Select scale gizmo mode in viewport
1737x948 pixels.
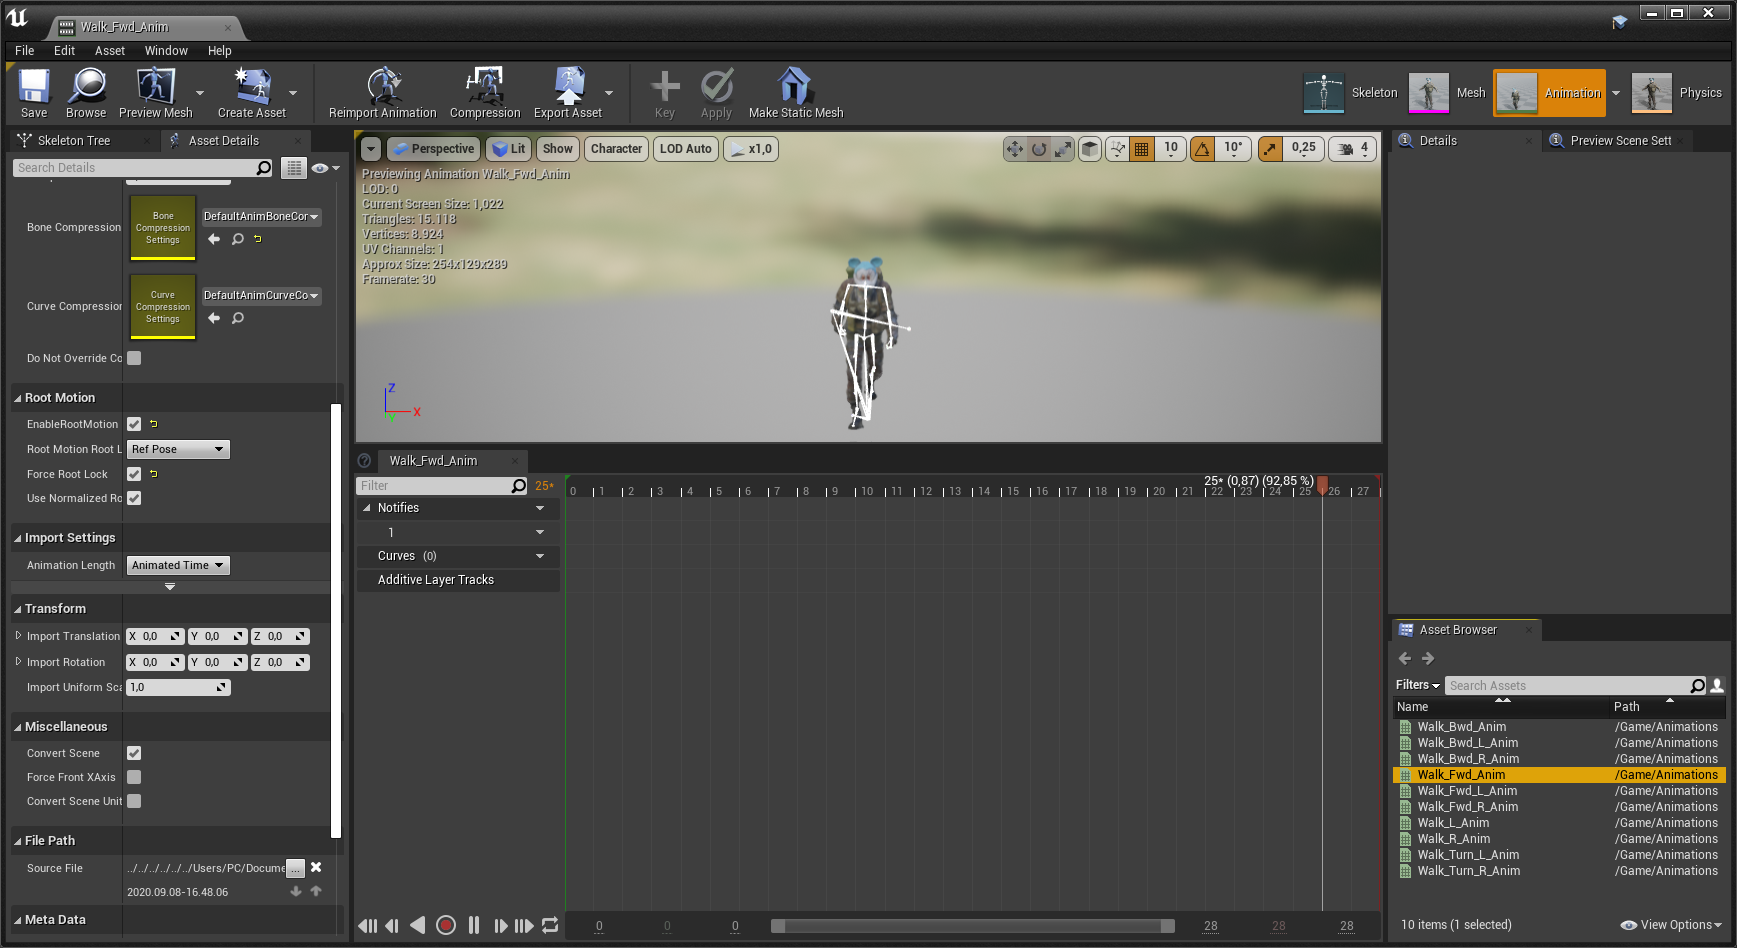pos(1063,149)
